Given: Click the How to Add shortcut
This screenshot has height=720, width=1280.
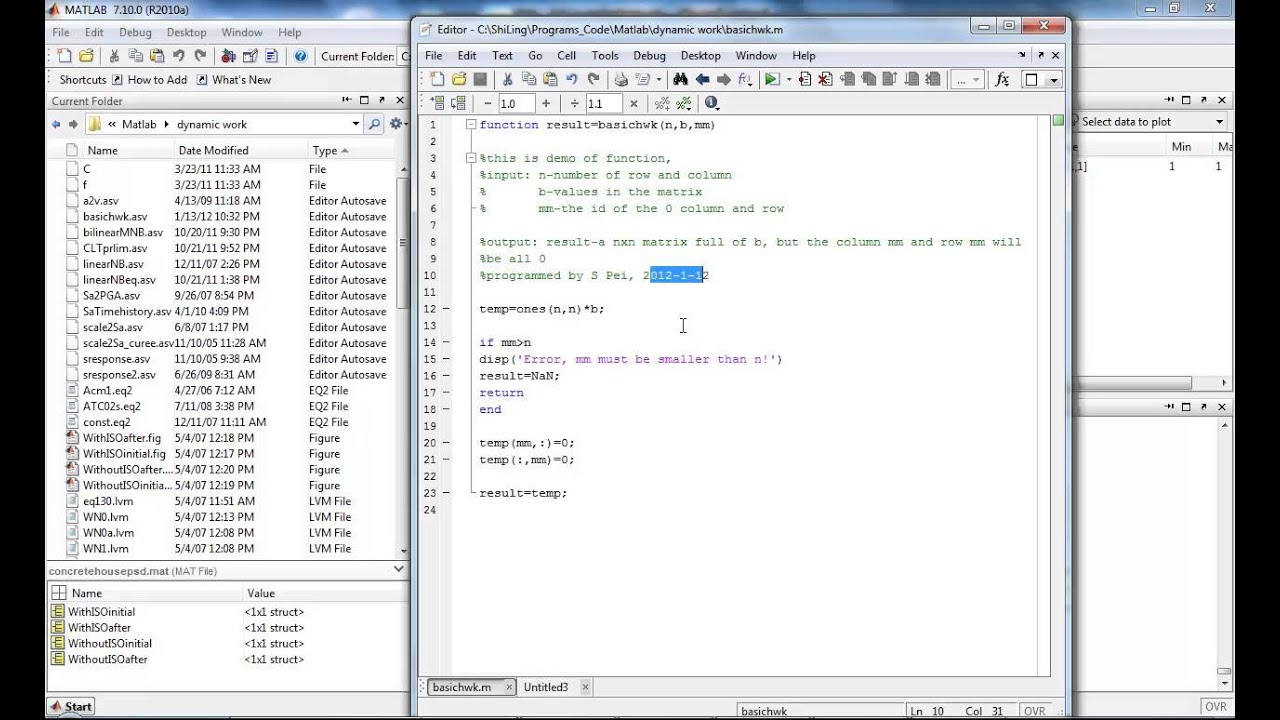Looking at the screenshot, I should pyautogui.click(x=149, y=80).
